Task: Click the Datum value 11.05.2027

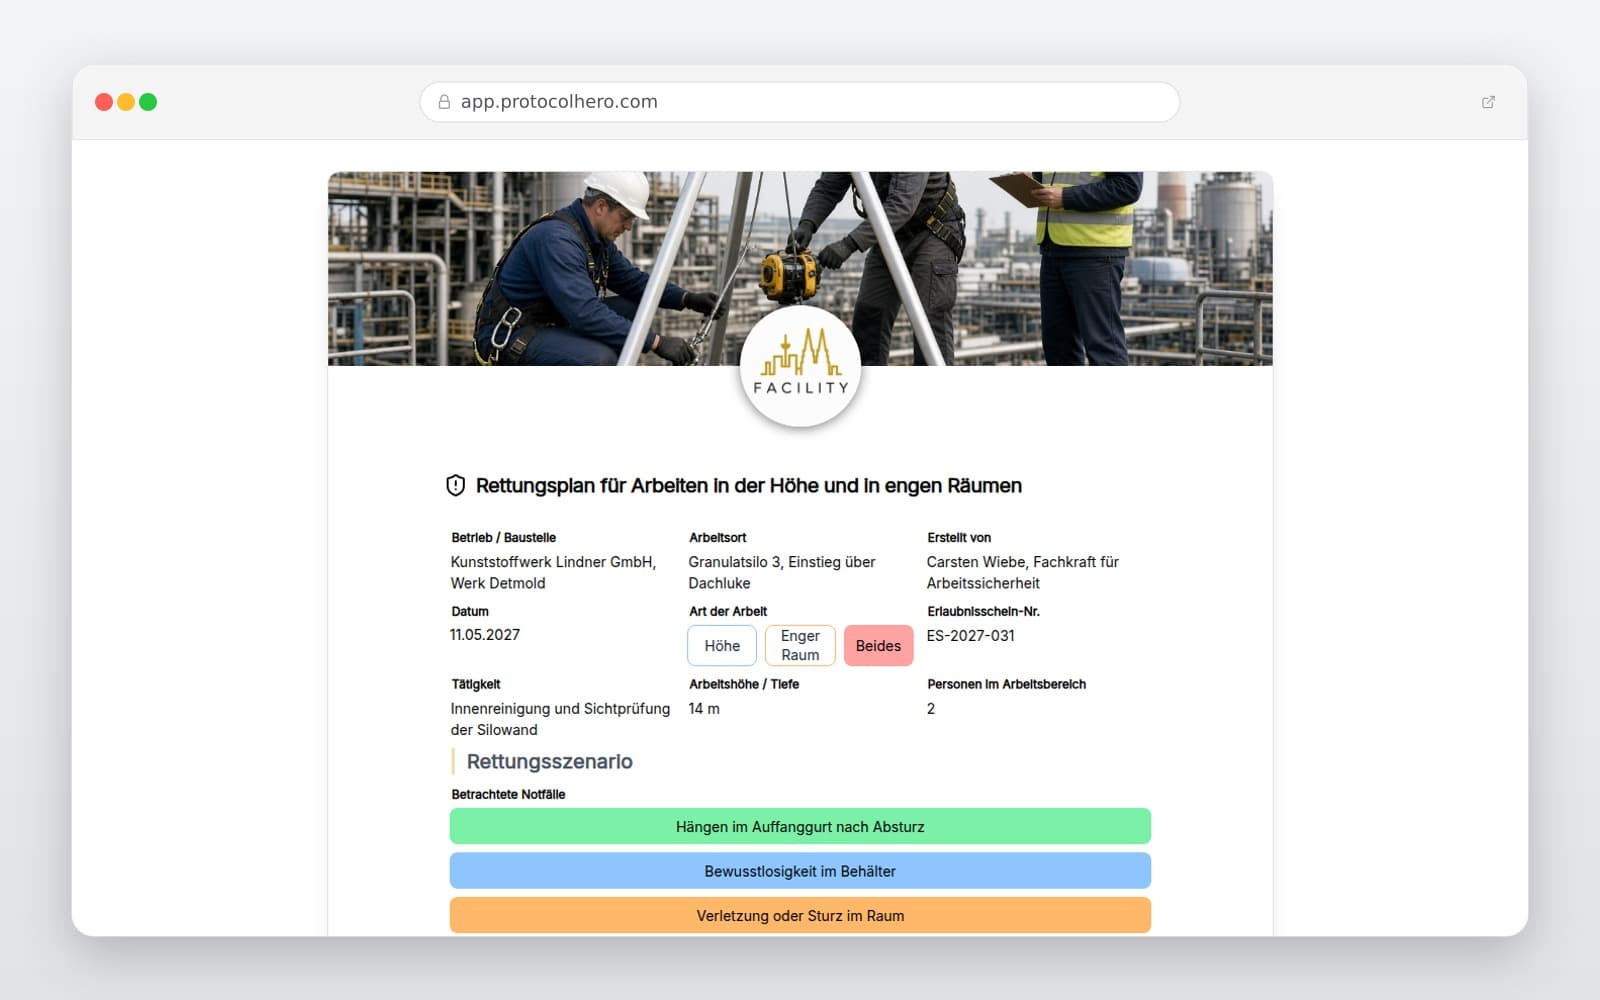Action: tap(485, 635)
